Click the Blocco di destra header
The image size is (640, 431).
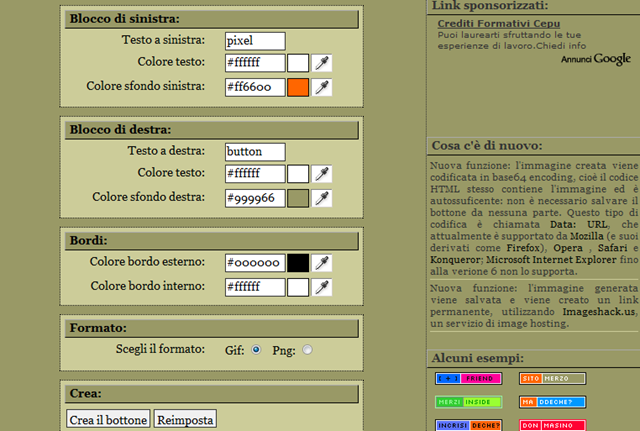click(x=212, y=130)
